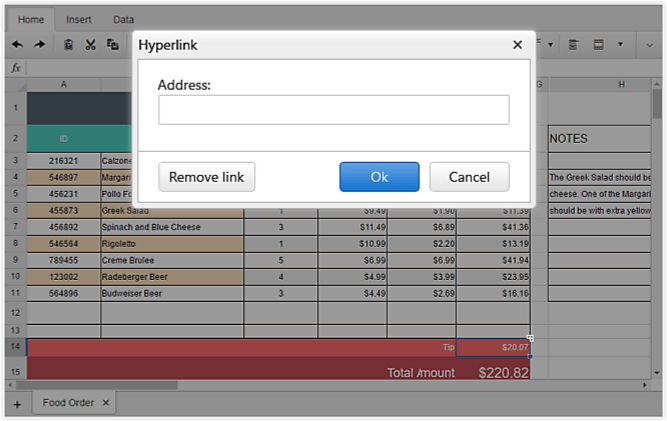Open the dropdown arrow beside freeze panes icon
This screenshot has height=421, width=667.
pos(620,44)
